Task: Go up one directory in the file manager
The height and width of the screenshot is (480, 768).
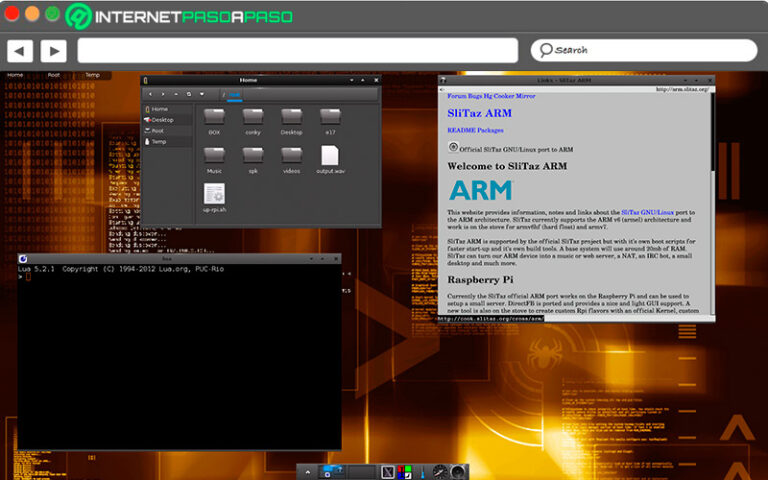Action: pyautogui.click(x=176, y=94)
